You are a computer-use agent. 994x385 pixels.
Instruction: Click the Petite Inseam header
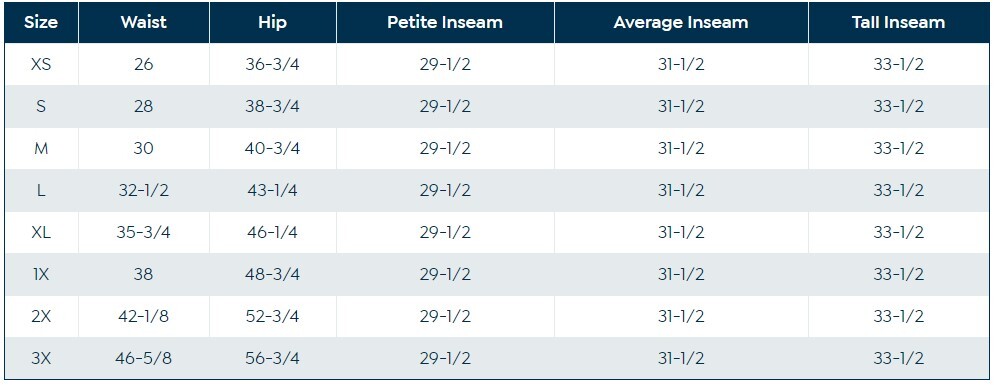click(x=445, y=22)
